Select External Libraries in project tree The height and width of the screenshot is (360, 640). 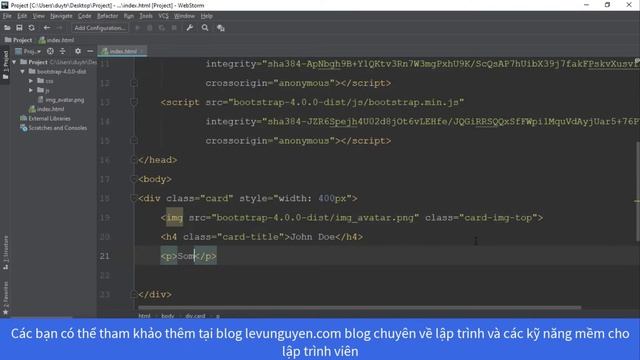pos(45,118)
